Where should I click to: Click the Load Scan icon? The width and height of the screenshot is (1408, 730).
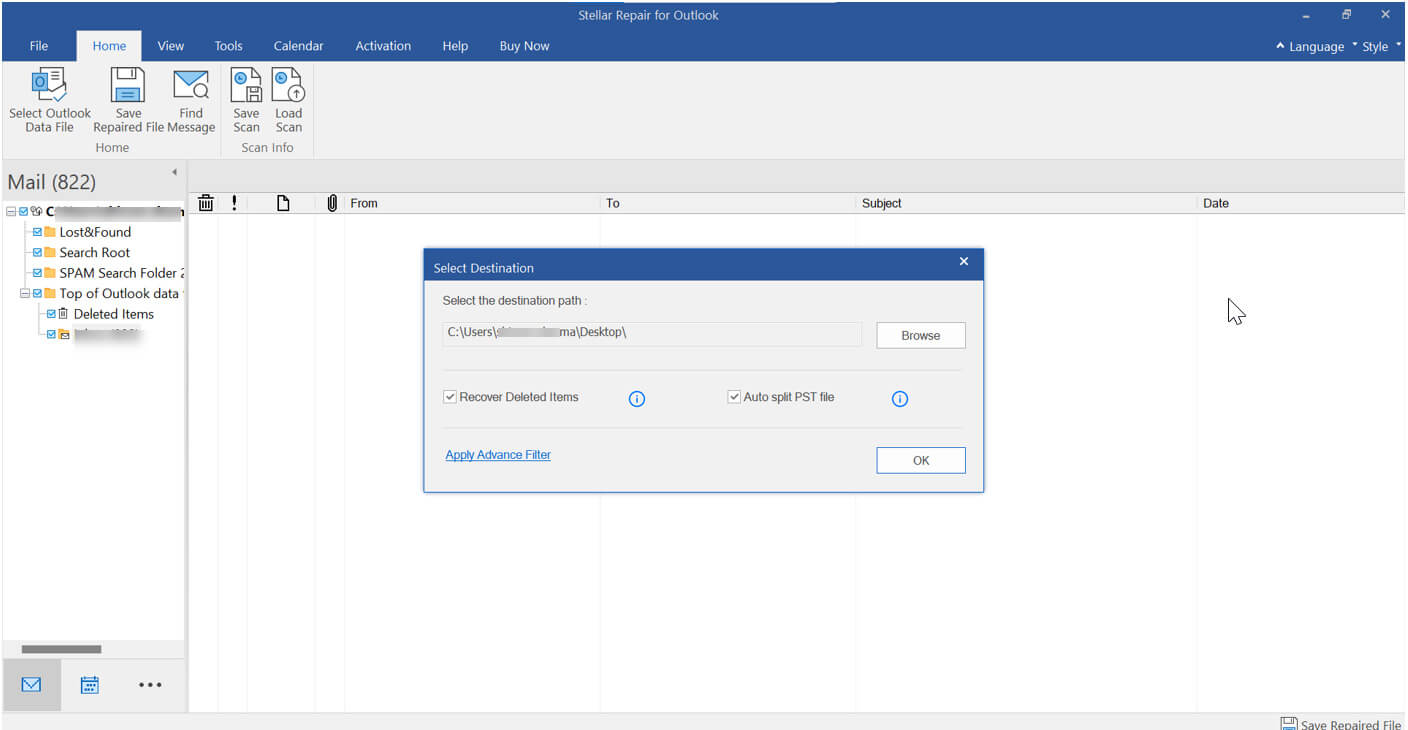pyautogui.click(x=288, y=85)
